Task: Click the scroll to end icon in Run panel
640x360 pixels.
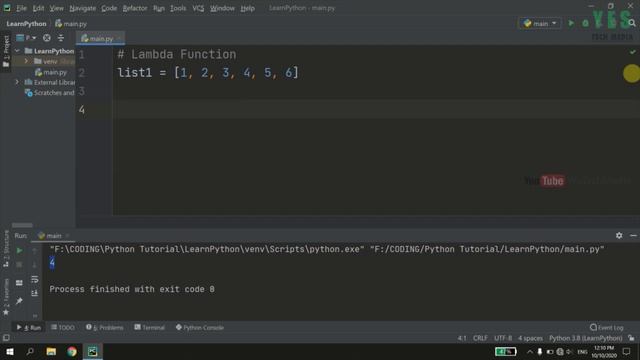Action: coord(35,293)
